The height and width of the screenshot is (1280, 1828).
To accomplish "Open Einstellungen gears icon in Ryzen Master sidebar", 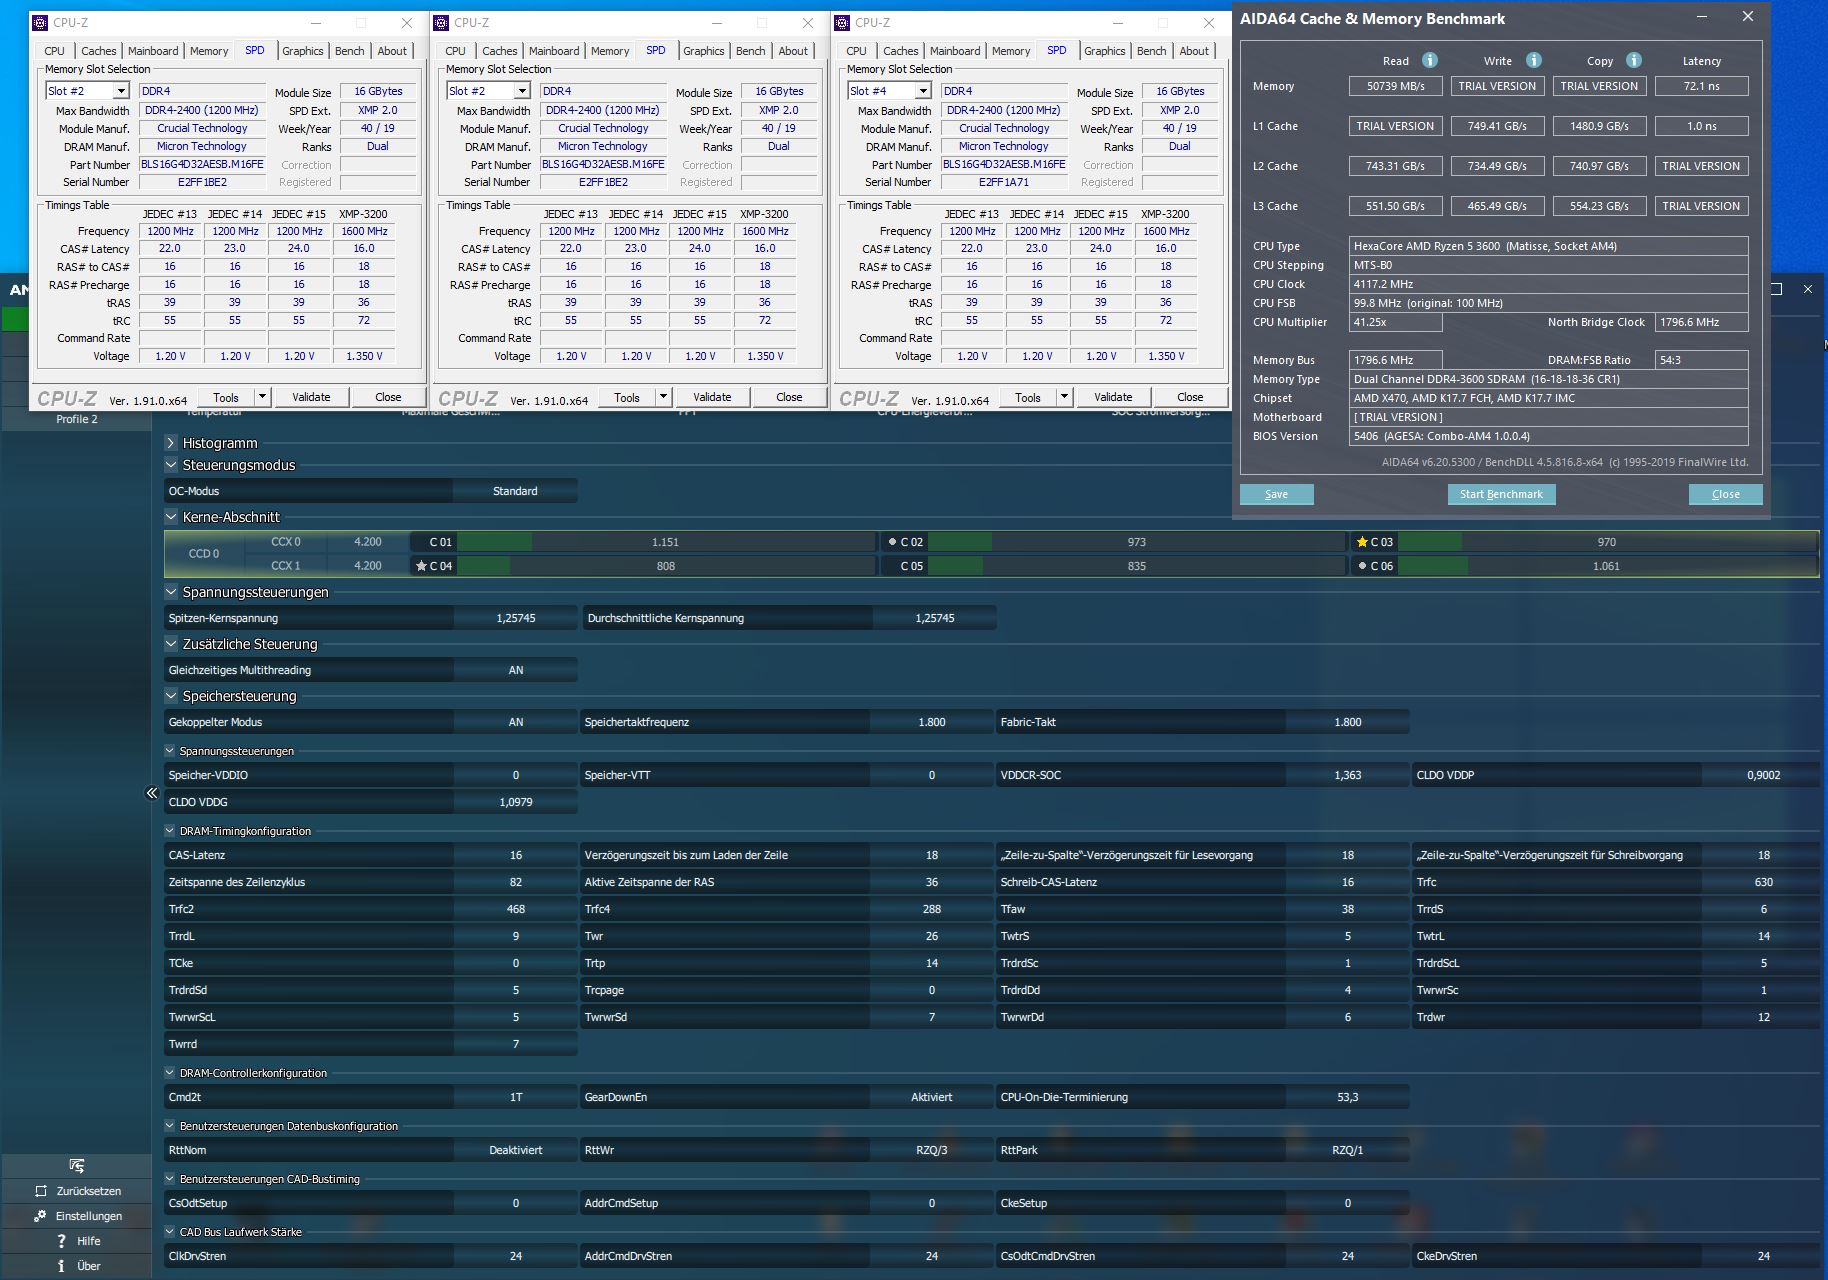I will tap(41, 1216).
